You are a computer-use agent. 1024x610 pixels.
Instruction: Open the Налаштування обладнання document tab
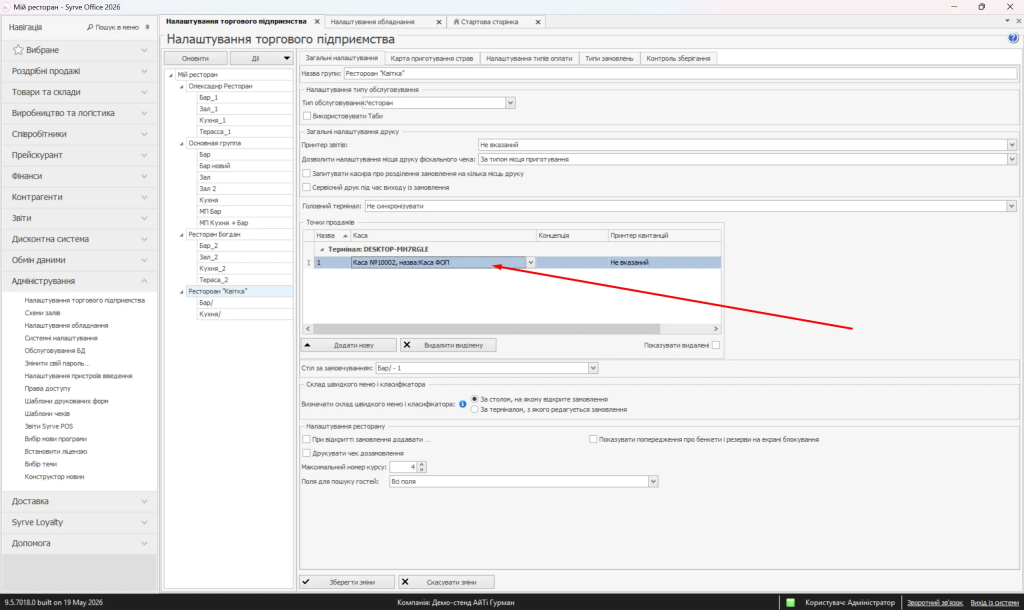pyautogui.click(x=372, y=22)
